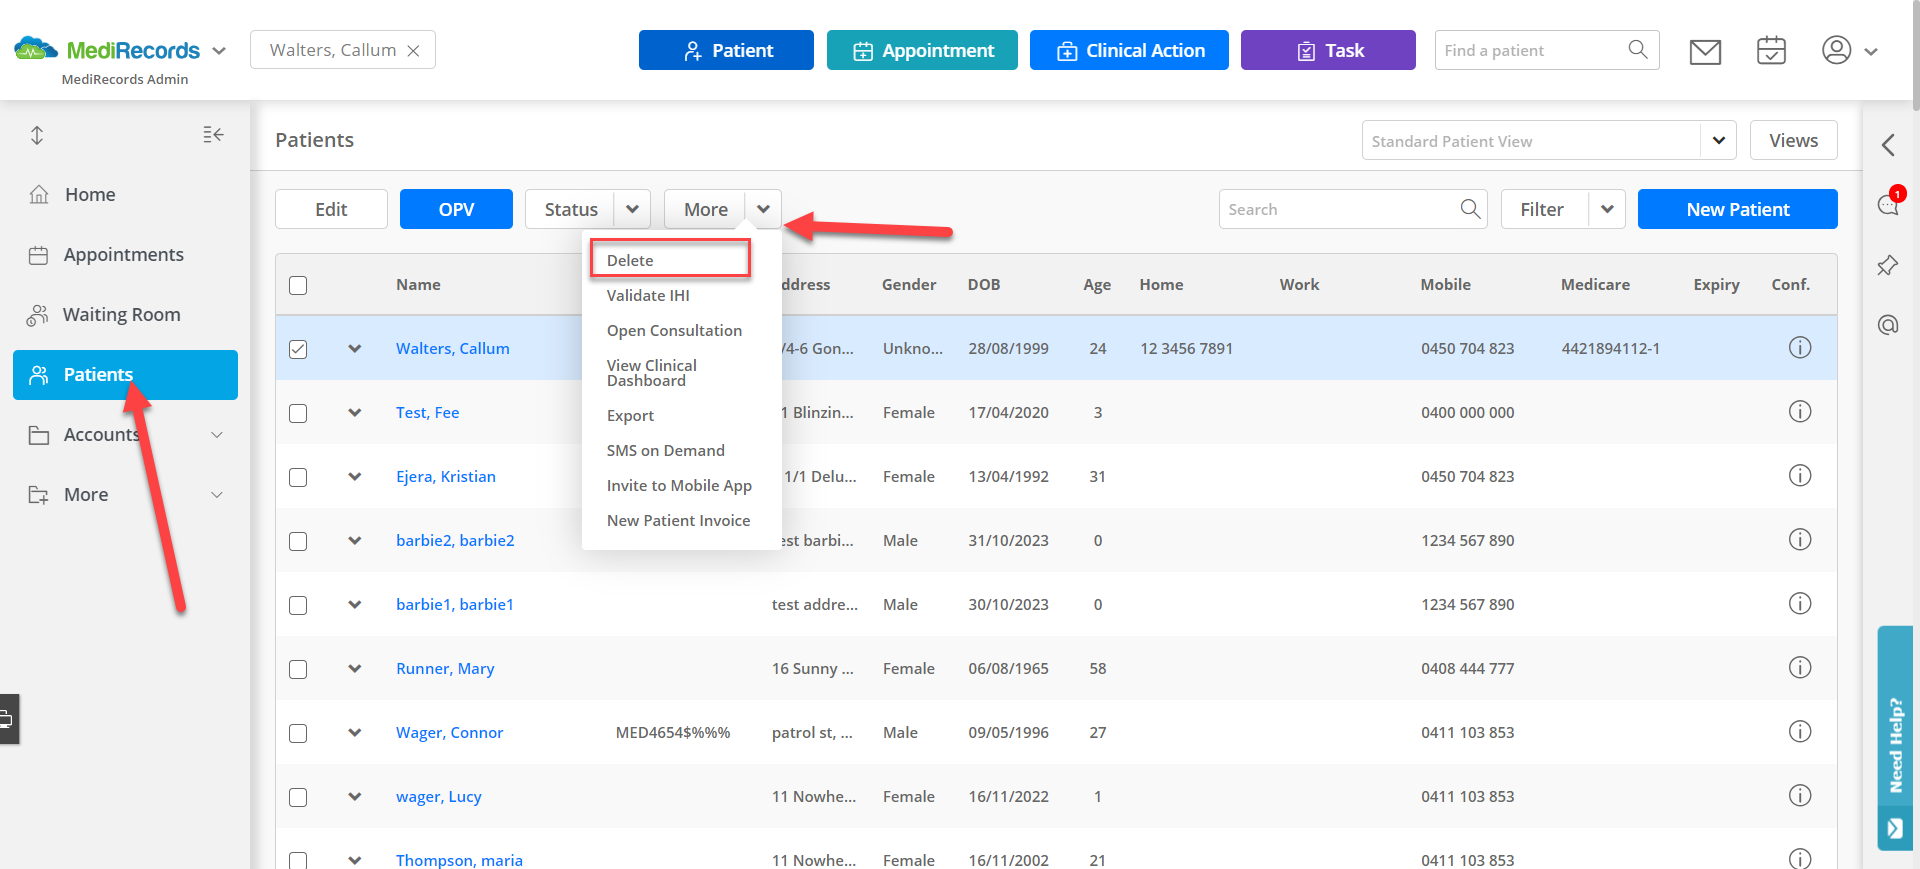This screenshot has height=869, width=1920.
Task: Check the Ejera, Kristian row checkbox
Action: pos(298,477)
